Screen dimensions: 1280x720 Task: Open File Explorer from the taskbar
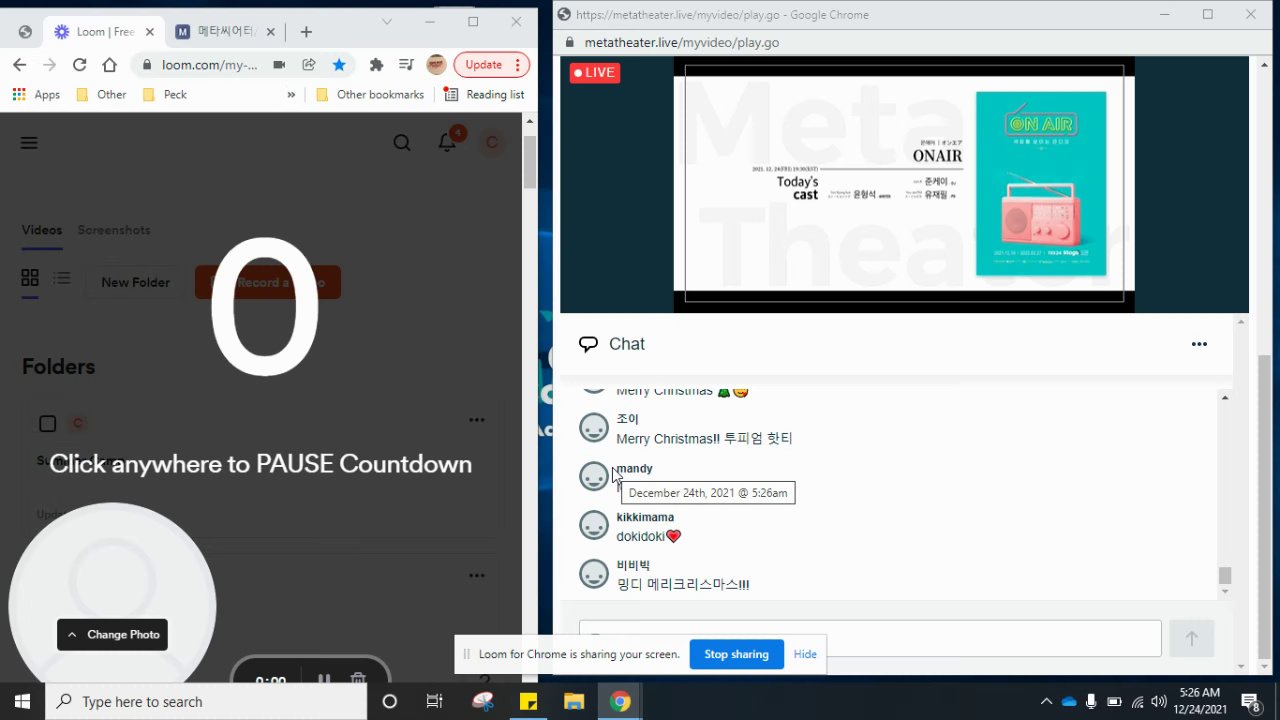[574, 701]
